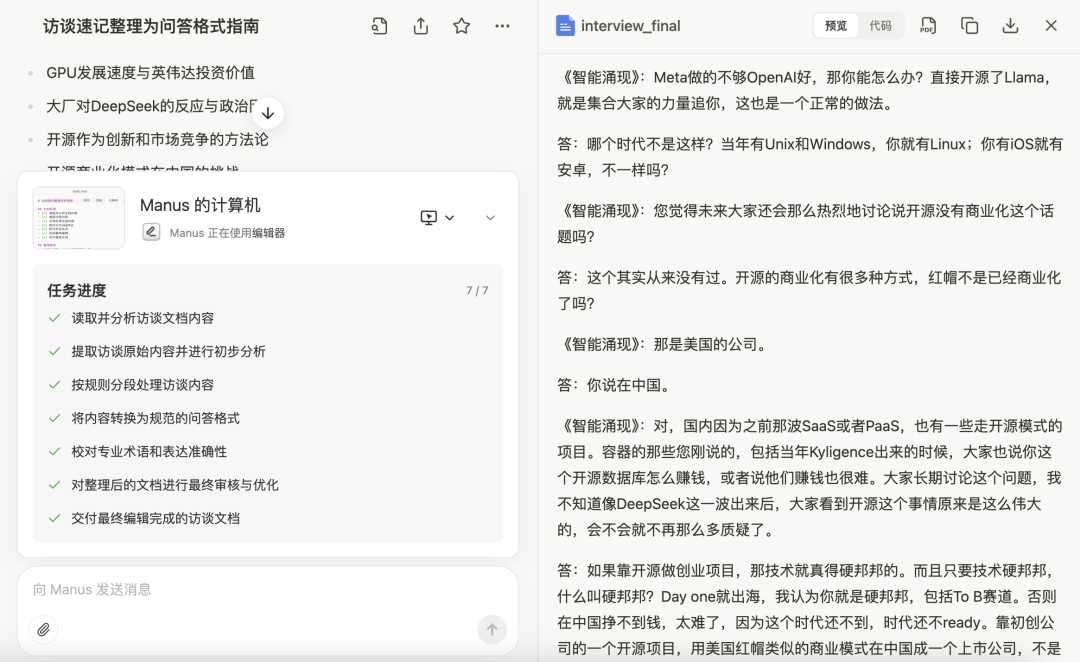
Task: Export the document as PDF
Action: 928,25
